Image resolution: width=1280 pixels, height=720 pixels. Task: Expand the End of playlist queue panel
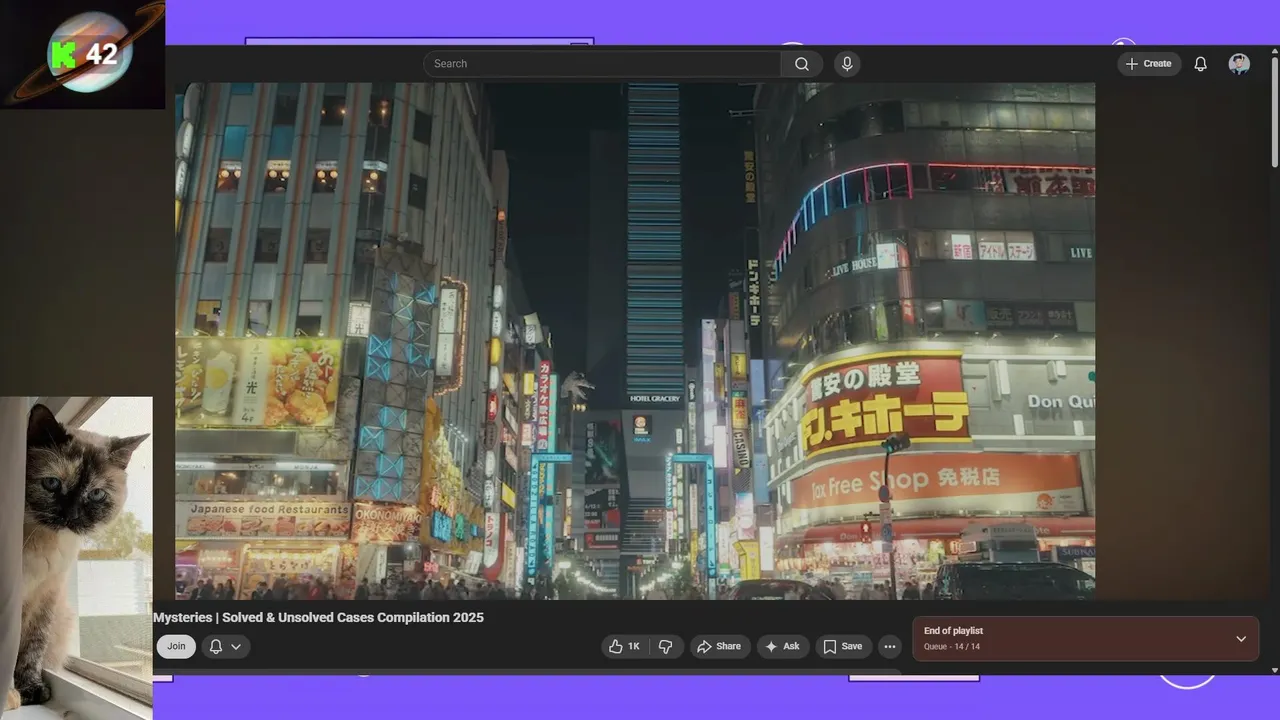[x=1241, y=639]
